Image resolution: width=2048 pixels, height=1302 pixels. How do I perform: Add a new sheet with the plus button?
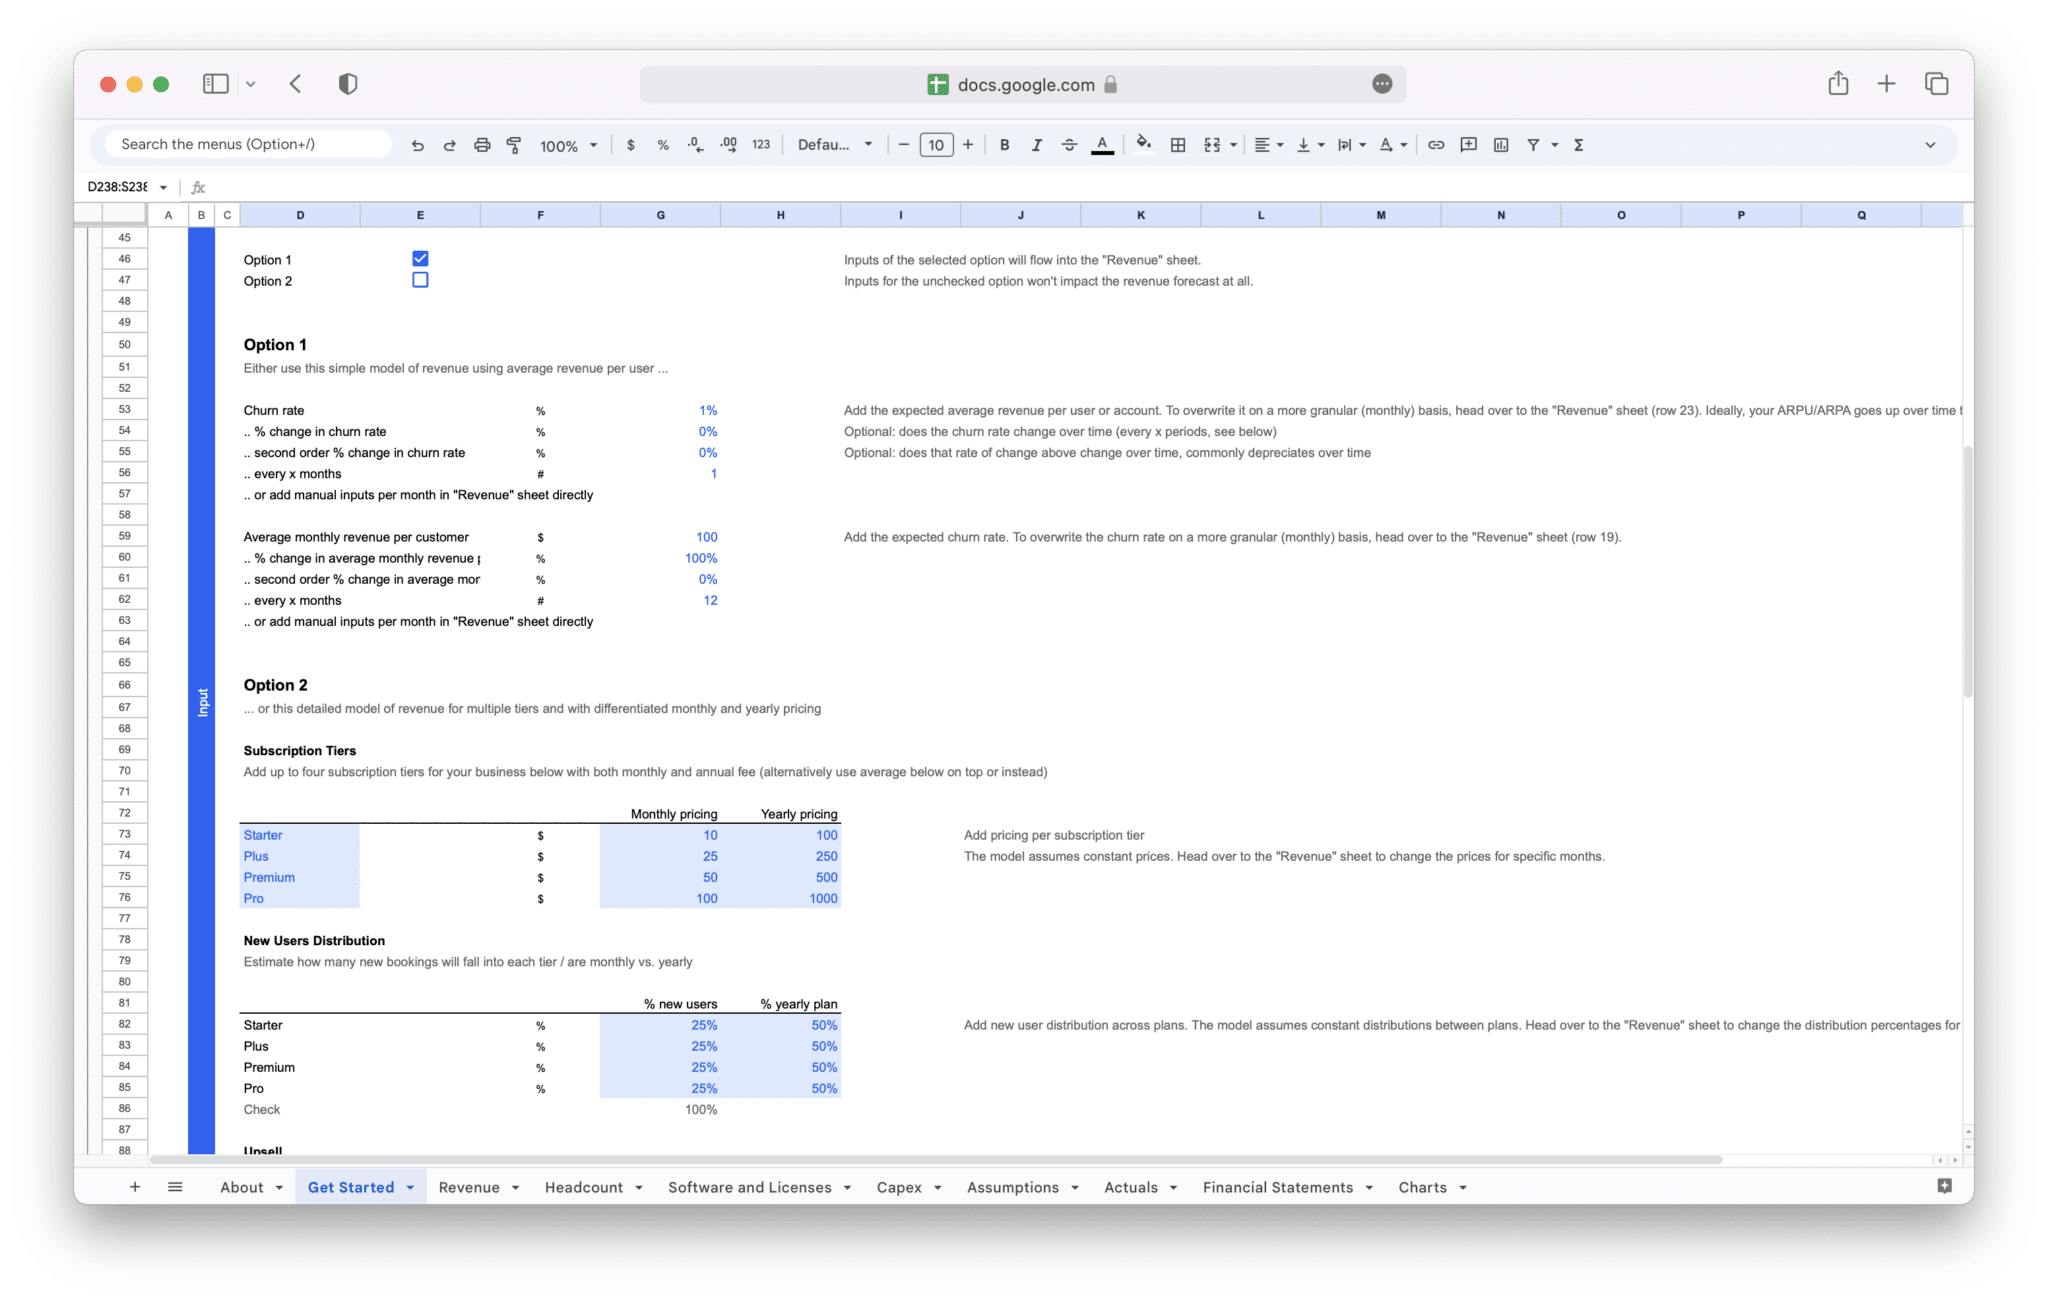point(135,1187)
